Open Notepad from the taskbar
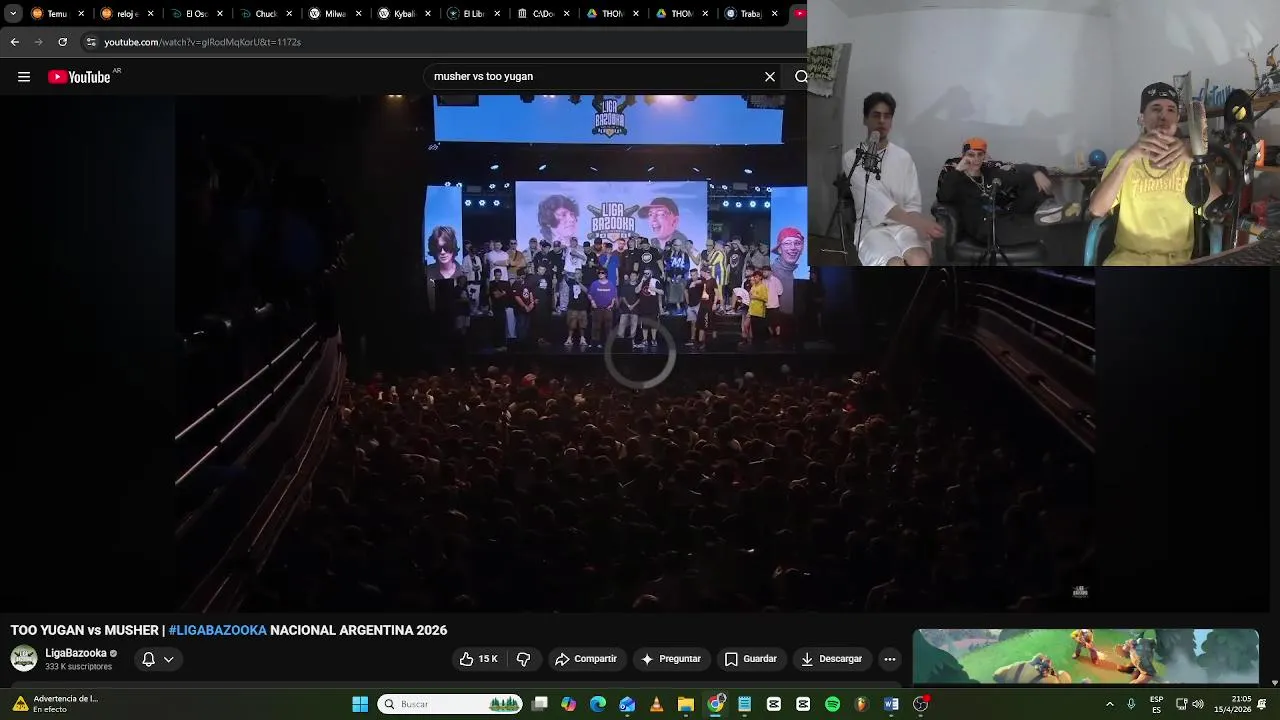 pos(745,704)
